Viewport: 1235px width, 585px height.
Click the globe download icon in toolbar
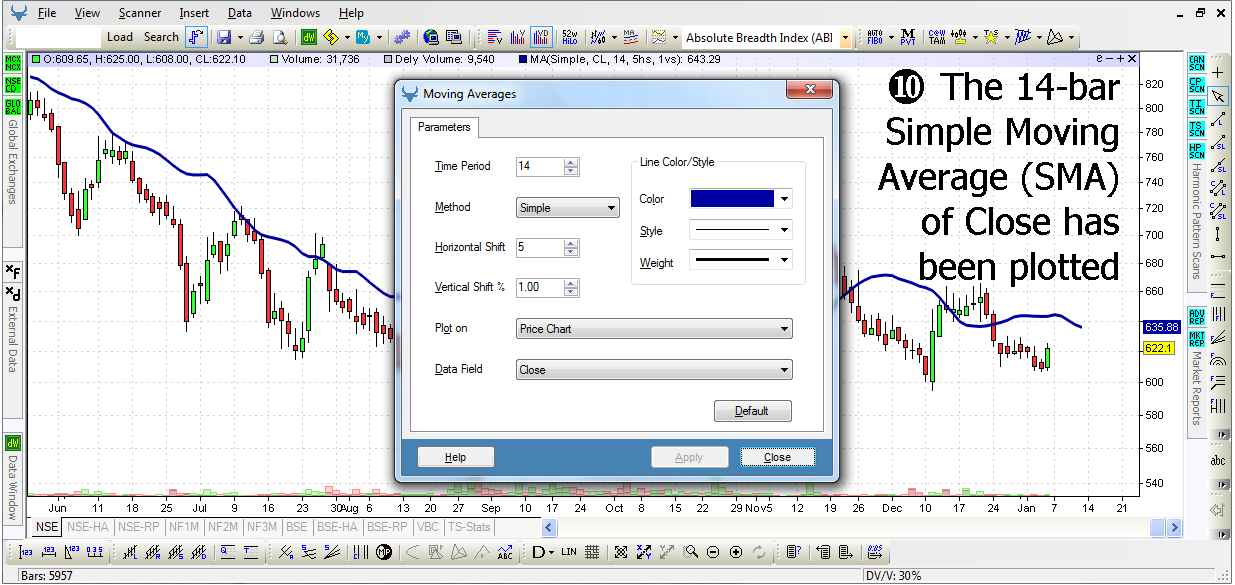point(431,37)
